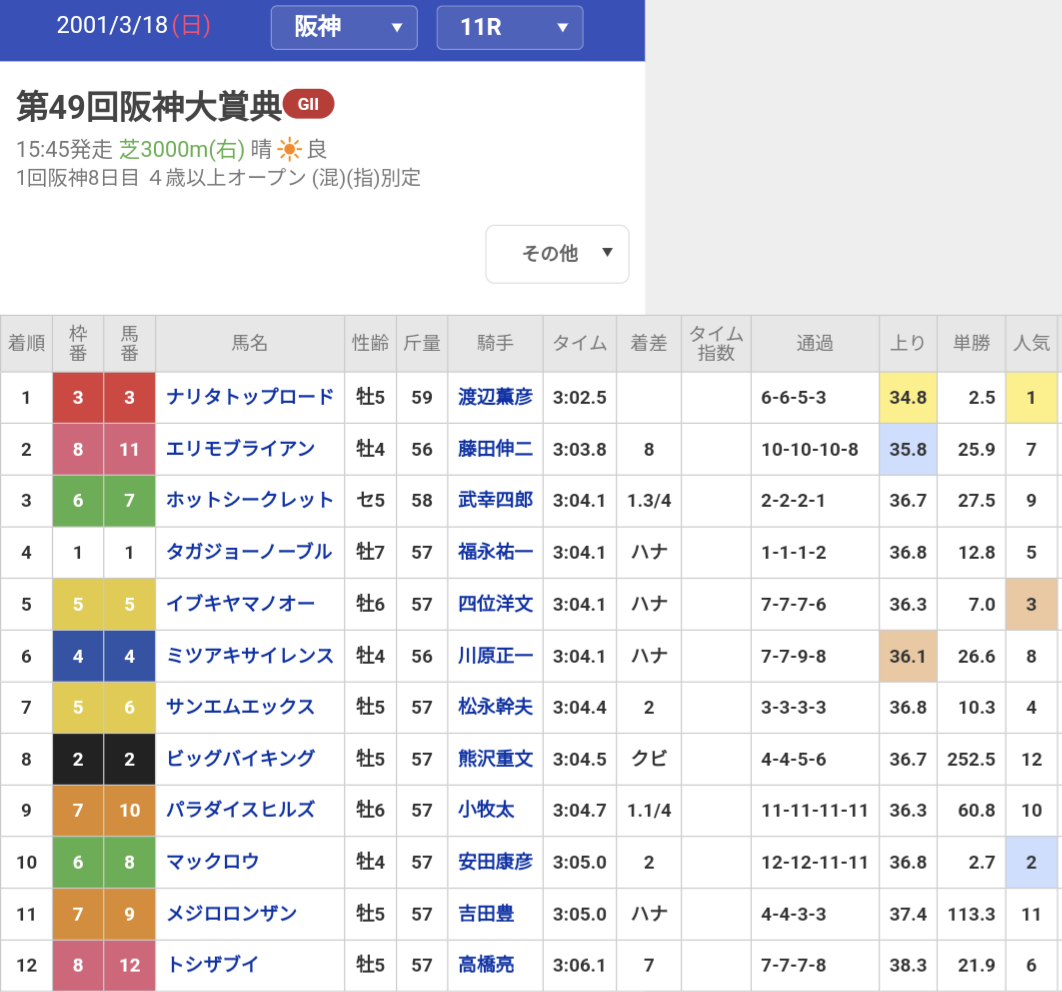
Task: Open horse マックロウ page
Action: (x=213, y=861)
